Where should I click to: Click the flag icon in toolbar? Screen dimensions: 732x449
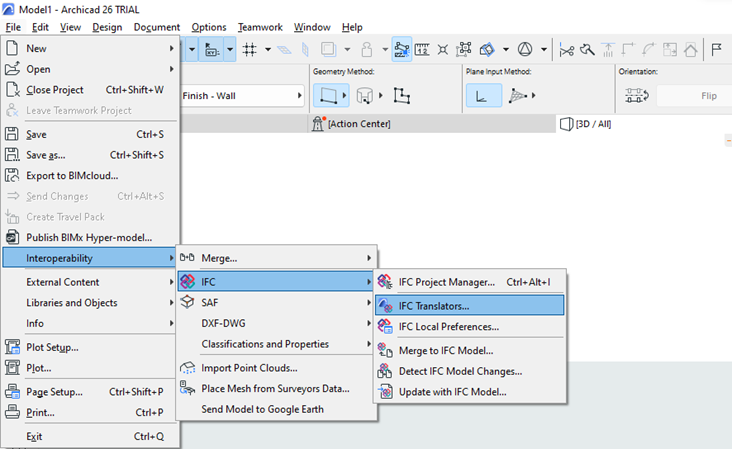[716, 49]
